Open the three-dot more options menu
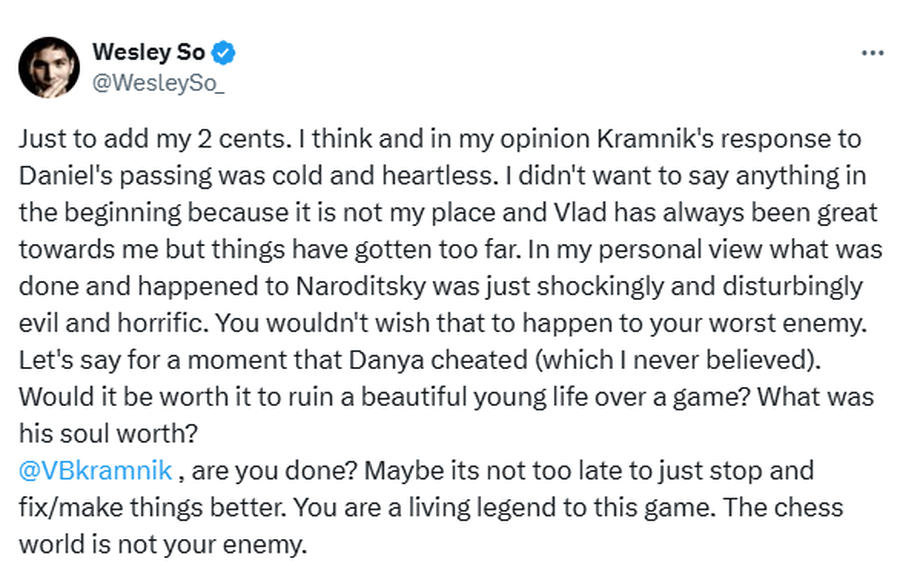The height and width of the screenshot is (587, 900). [x=871, y=53]
